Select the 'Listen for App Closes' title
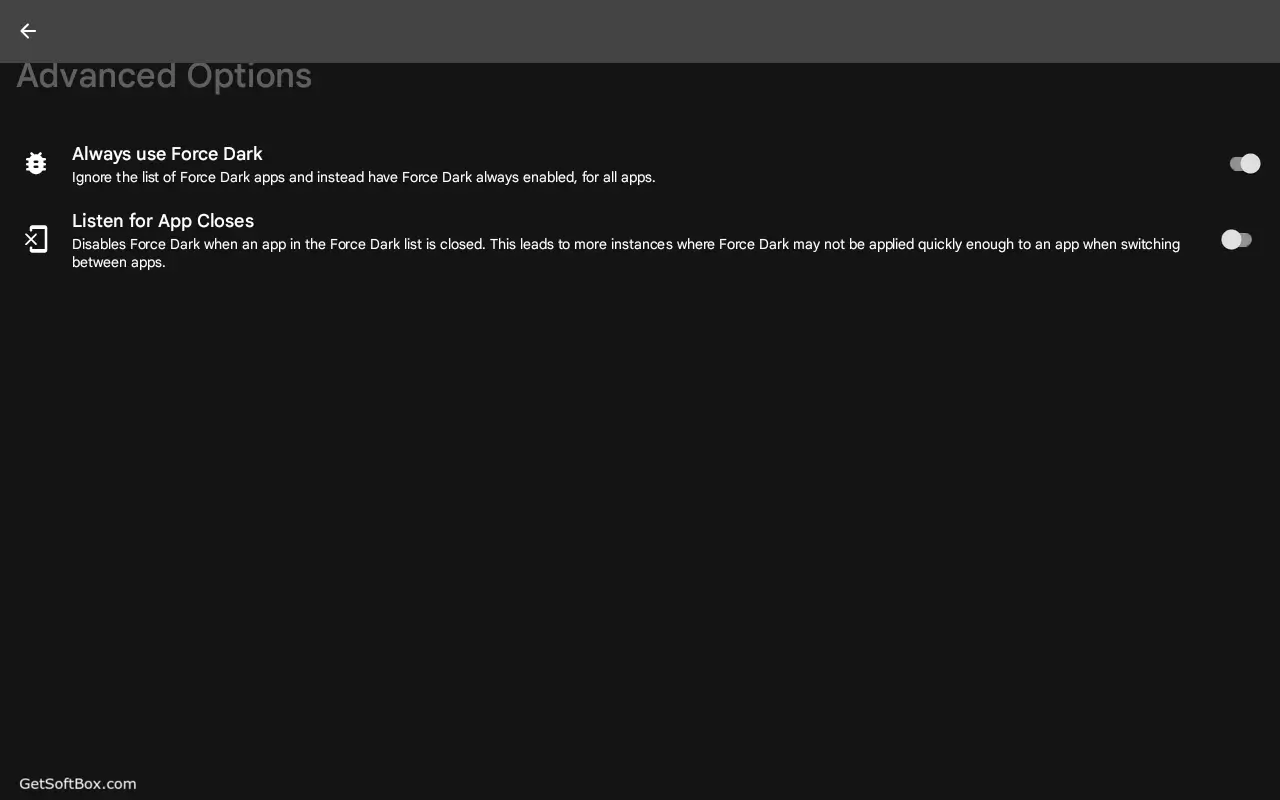Viewport: 1280px width, 800px height. pyautogui.click(x=163, y=221)
